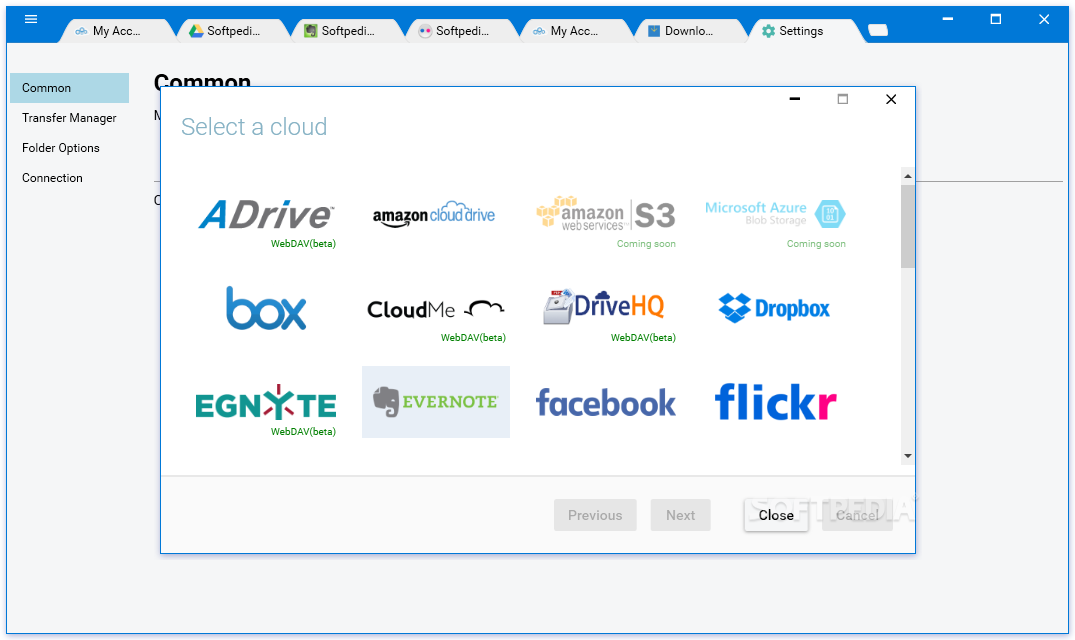Select the Facebook logo
Screen dimensions: 1075x640
(x=605, y=403)
